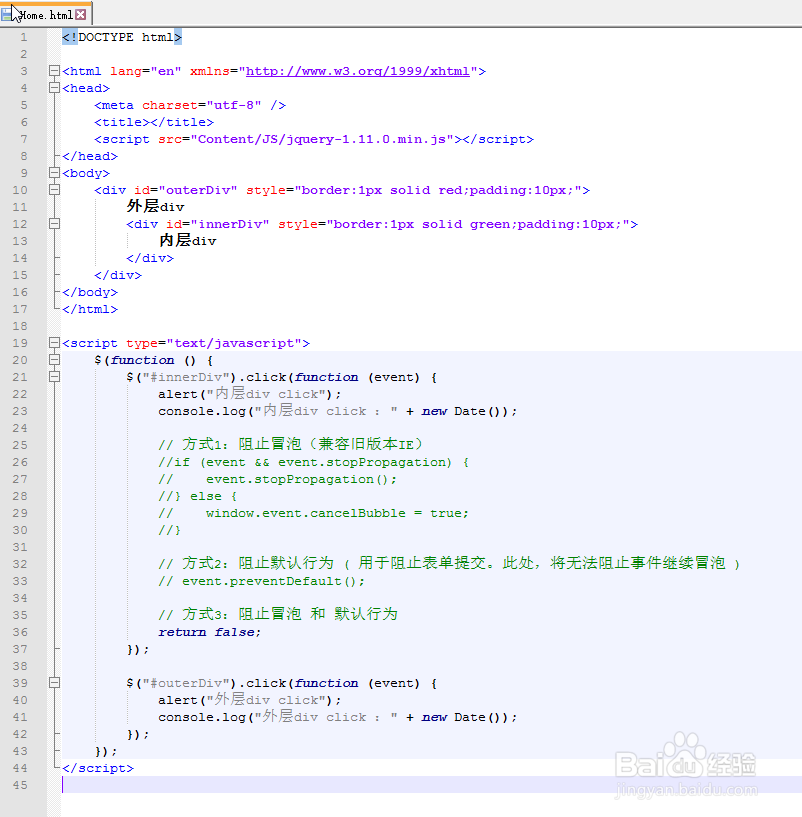
Task: Click alert("外层div click") statement
Action: (x=250, y=700)
